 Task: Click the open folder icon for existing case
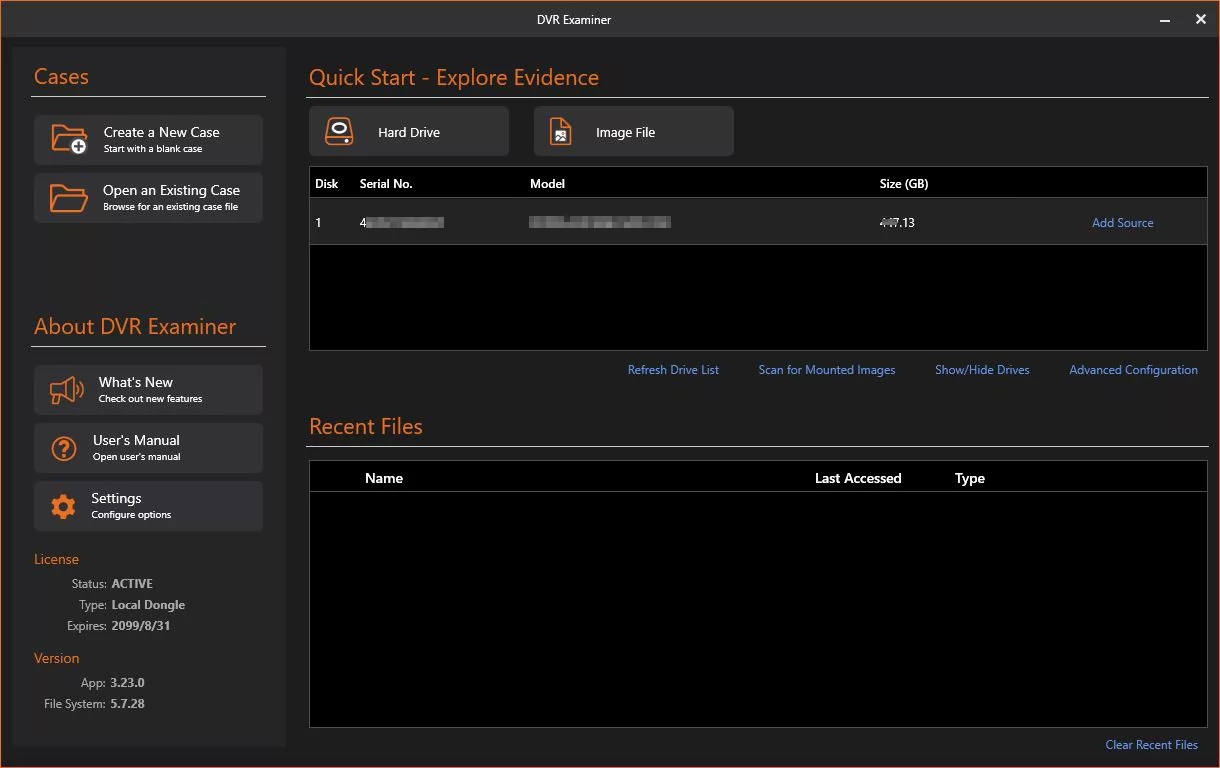[69, 198]
